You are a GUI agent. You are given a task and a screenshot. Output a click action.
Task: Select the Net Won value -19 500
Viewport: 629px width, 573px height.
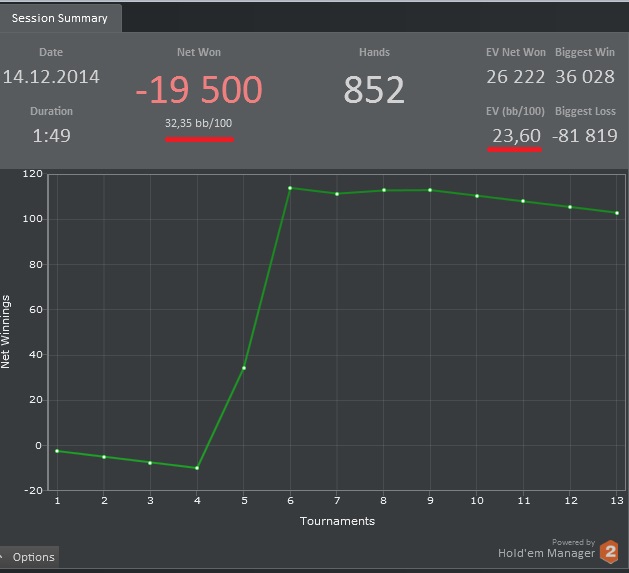(199, 89)
